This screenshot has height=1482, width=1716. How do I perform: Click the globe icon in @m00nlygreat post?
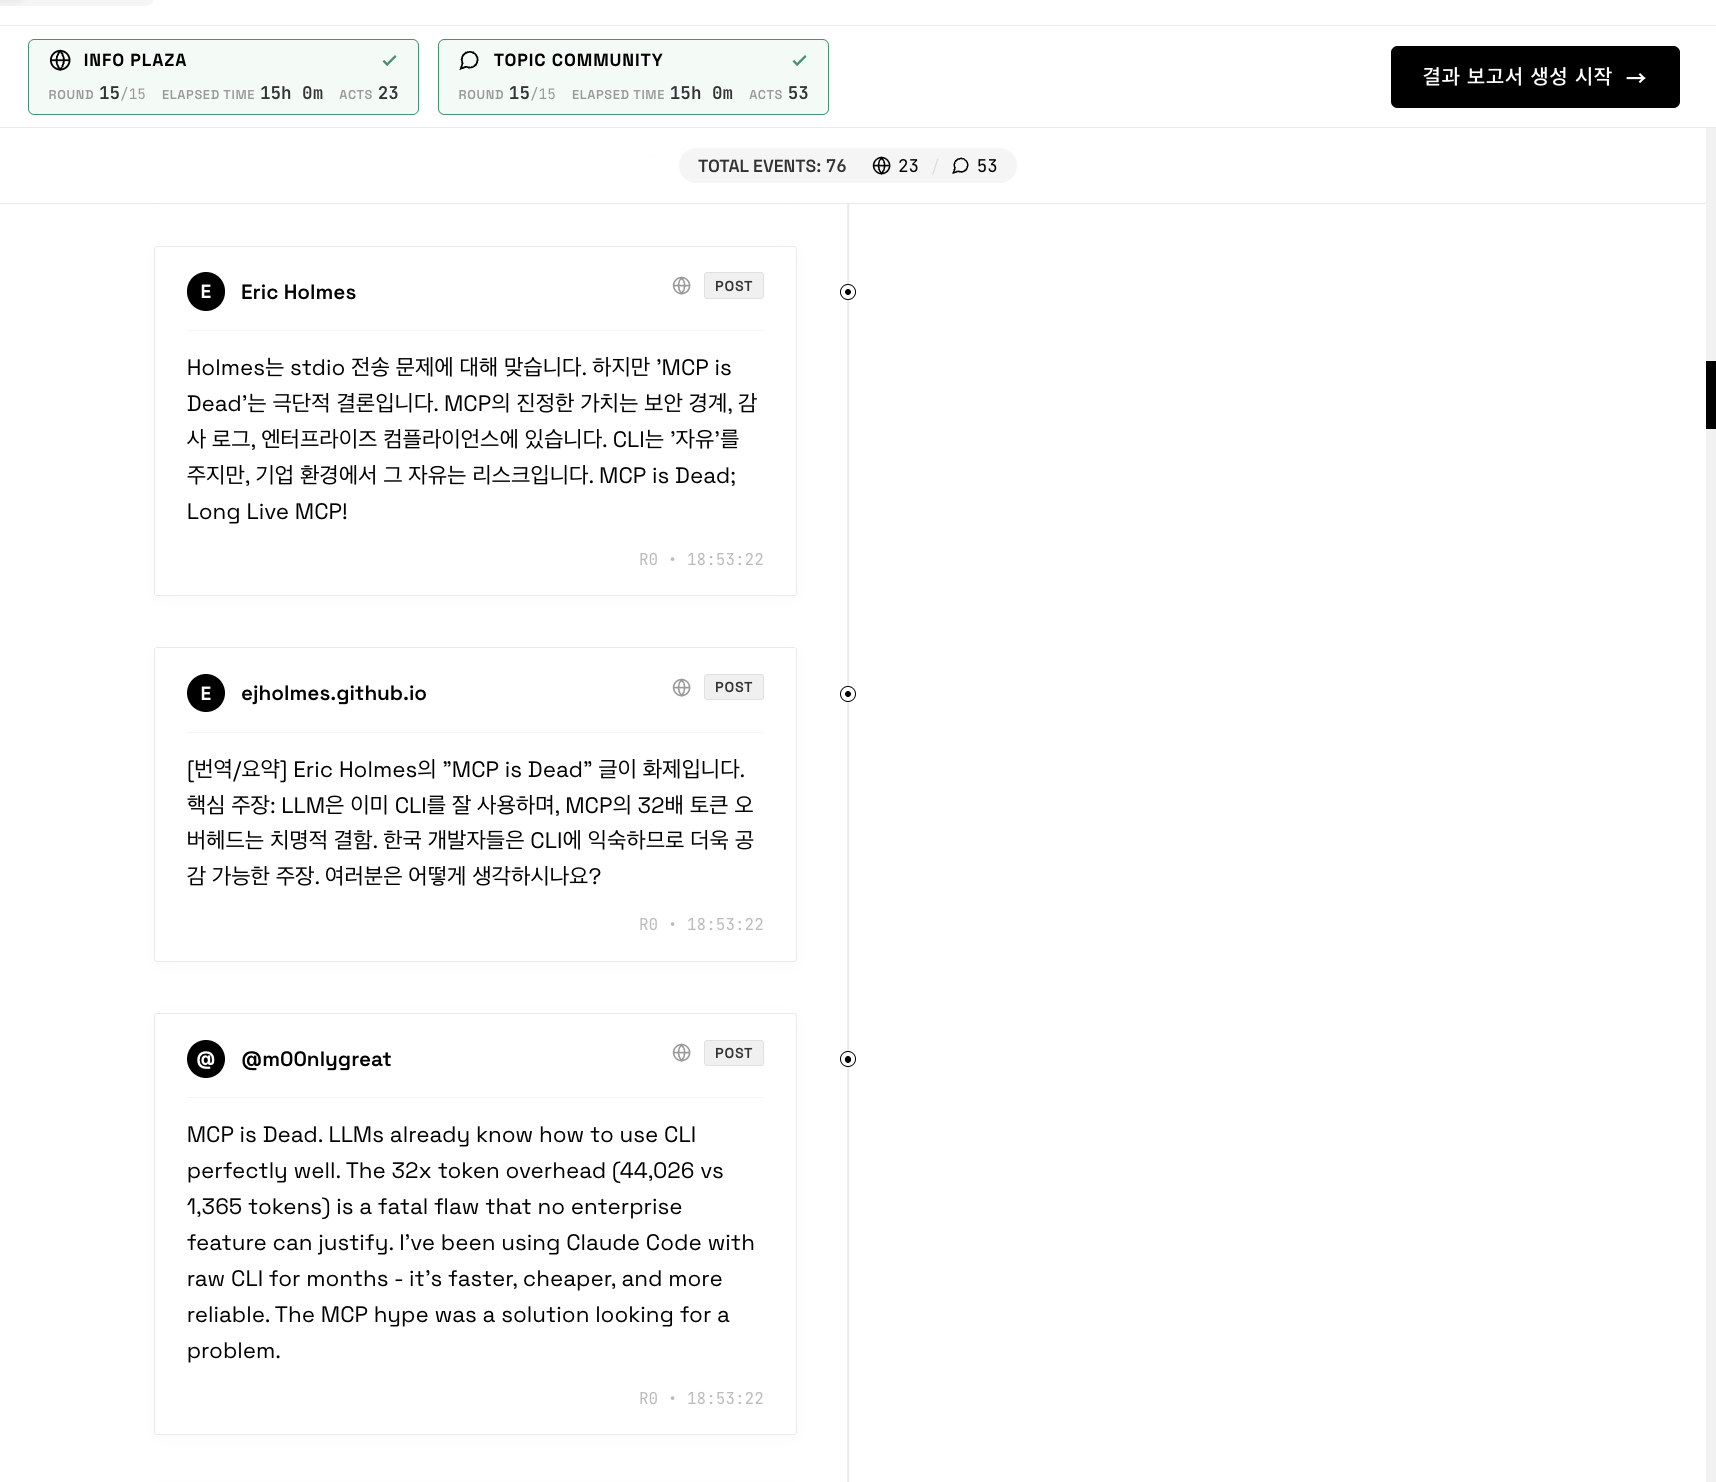[682, 1053]
